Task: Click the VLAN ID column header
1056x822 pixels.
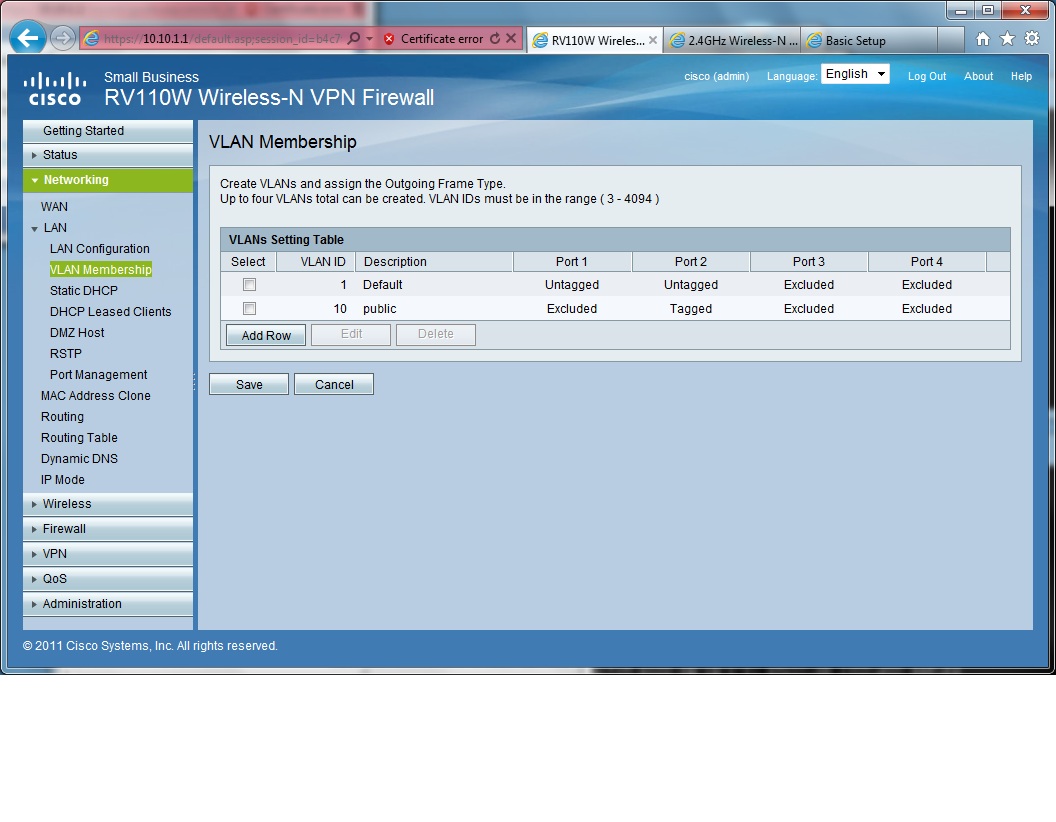Action: [x=316, y=262]
